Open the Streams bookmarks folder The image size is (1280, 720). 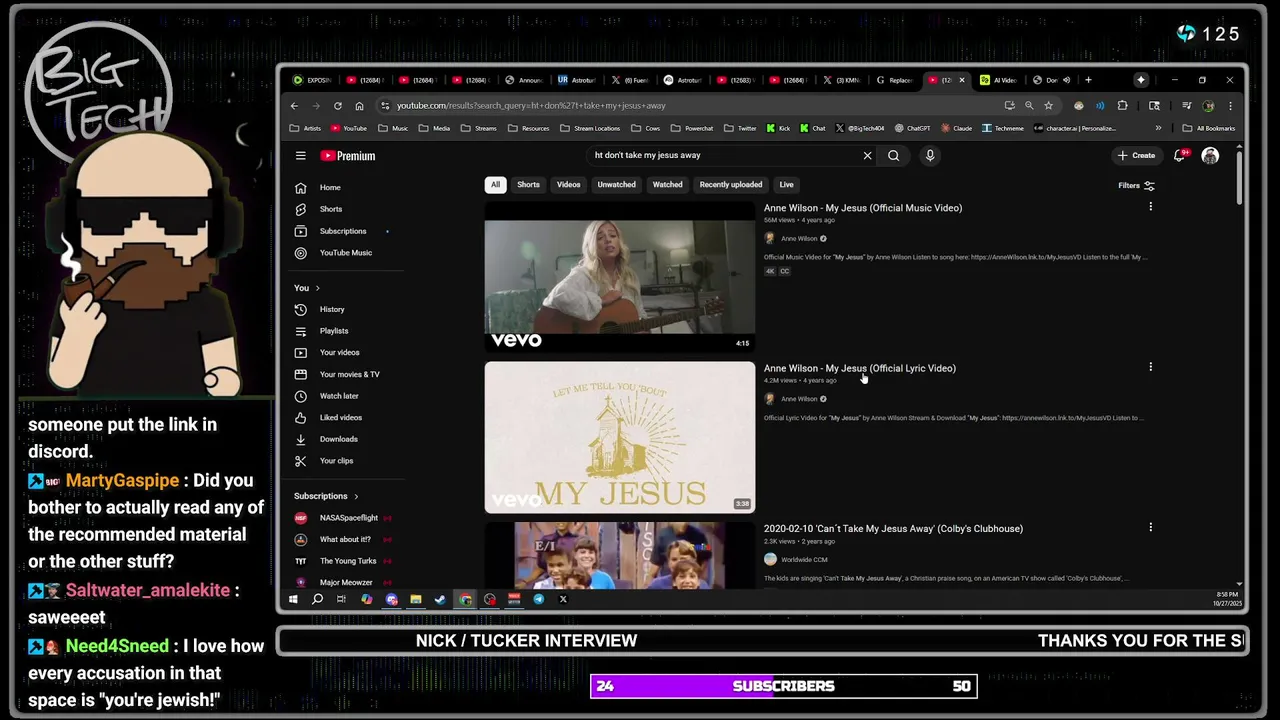pos(478,128)
